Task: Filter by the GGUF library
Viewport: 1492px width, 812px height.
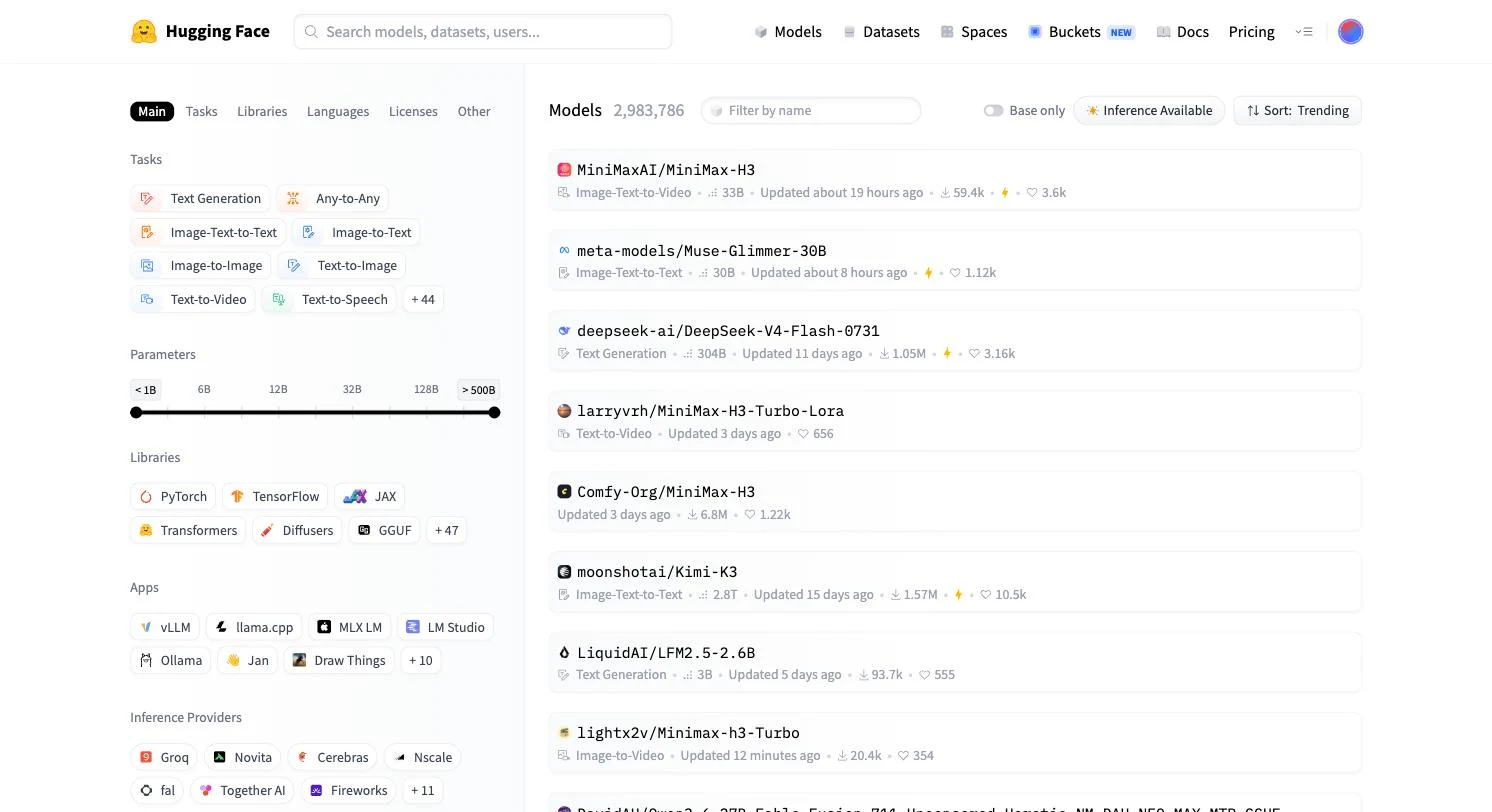Action: [x=385, y=530]
